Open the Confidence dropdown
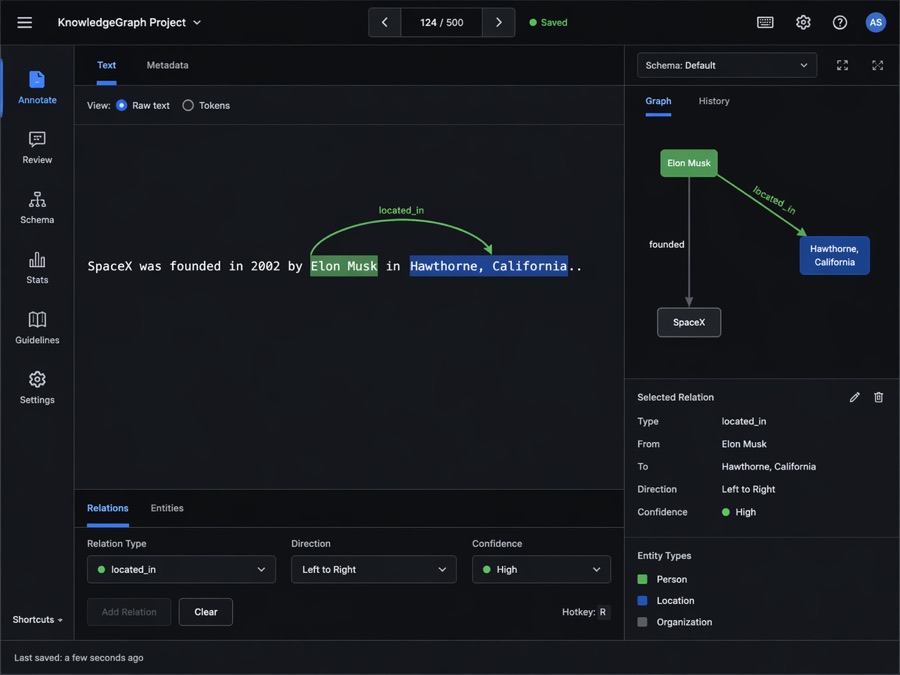Viewport: 900px width, 675px height. click(x=541, y=569)
